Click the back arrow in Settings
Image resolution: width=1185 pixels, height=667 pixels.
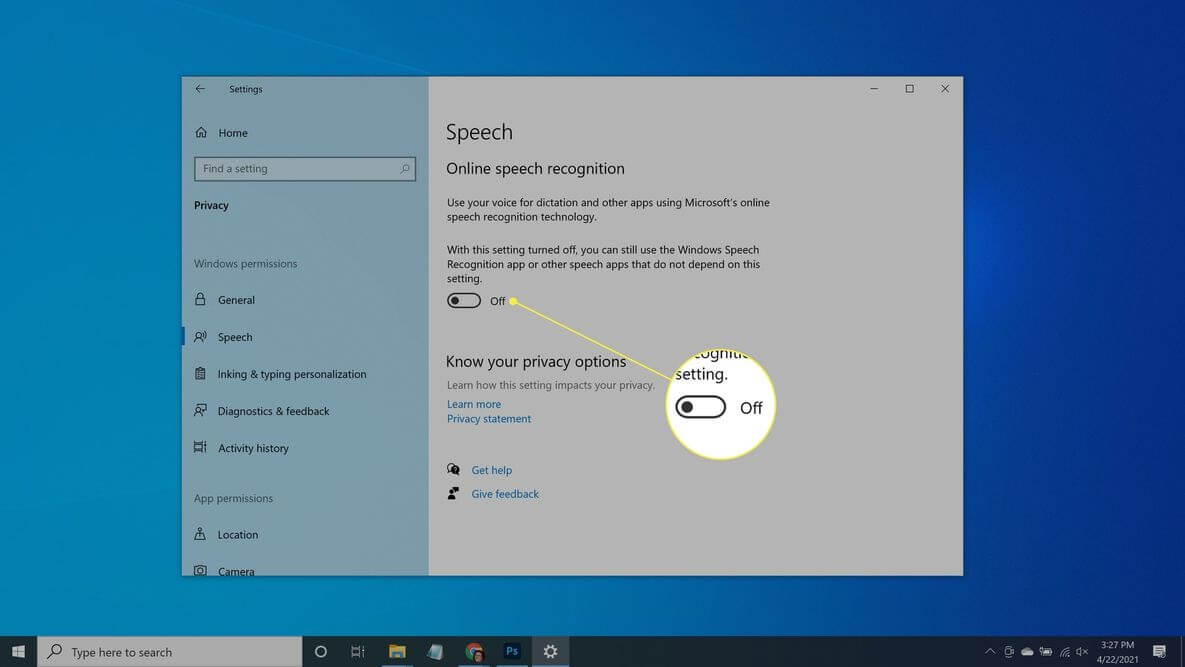pyautogui.click(x=200, y=88)
